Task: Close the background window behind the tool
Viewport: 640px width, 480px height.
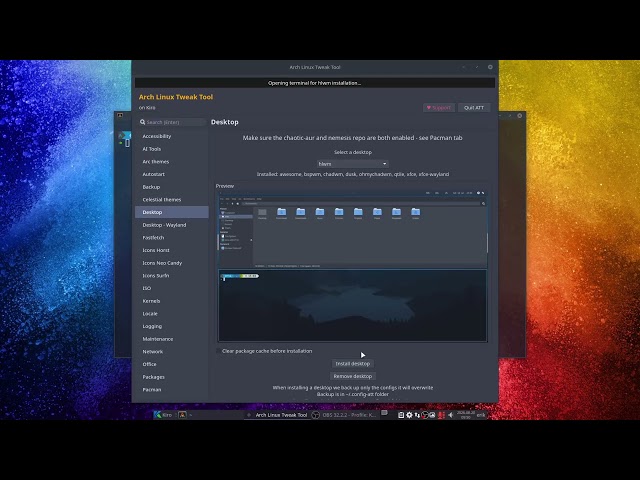Action: pos(520,116)
